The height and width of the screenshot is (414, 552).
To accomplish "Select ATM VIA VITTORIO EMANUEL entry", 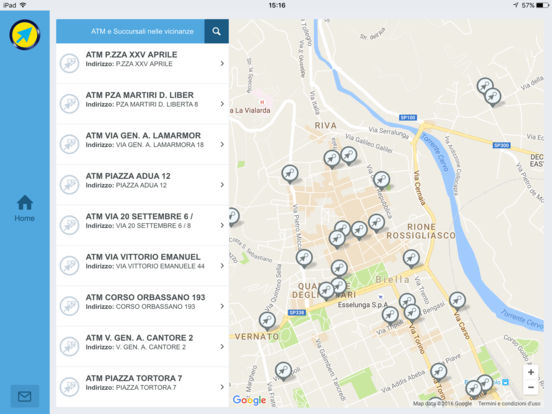I will click(143, 266).
